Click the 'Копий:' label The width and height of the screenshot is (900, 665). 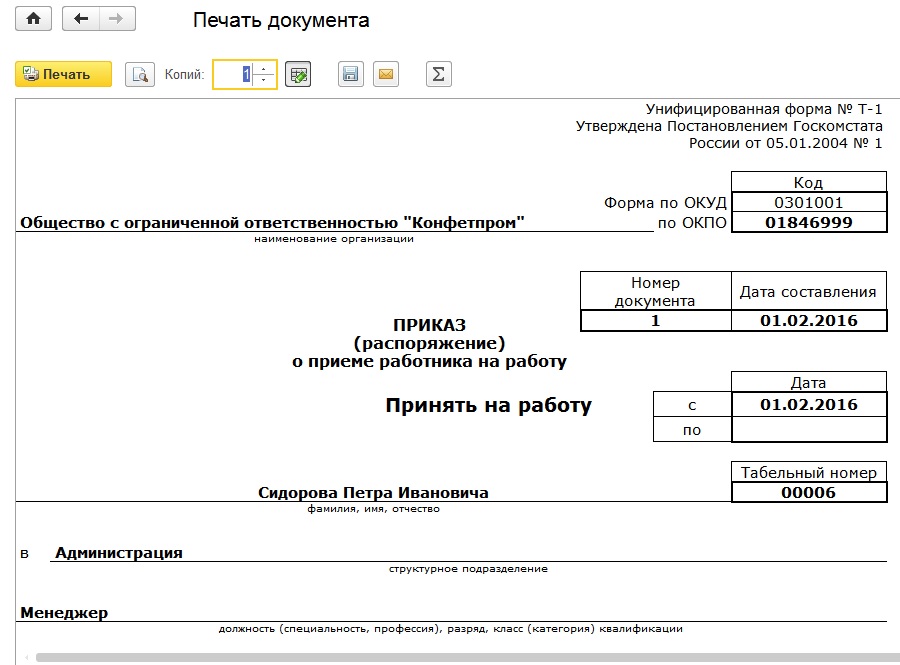click(184, 74)
